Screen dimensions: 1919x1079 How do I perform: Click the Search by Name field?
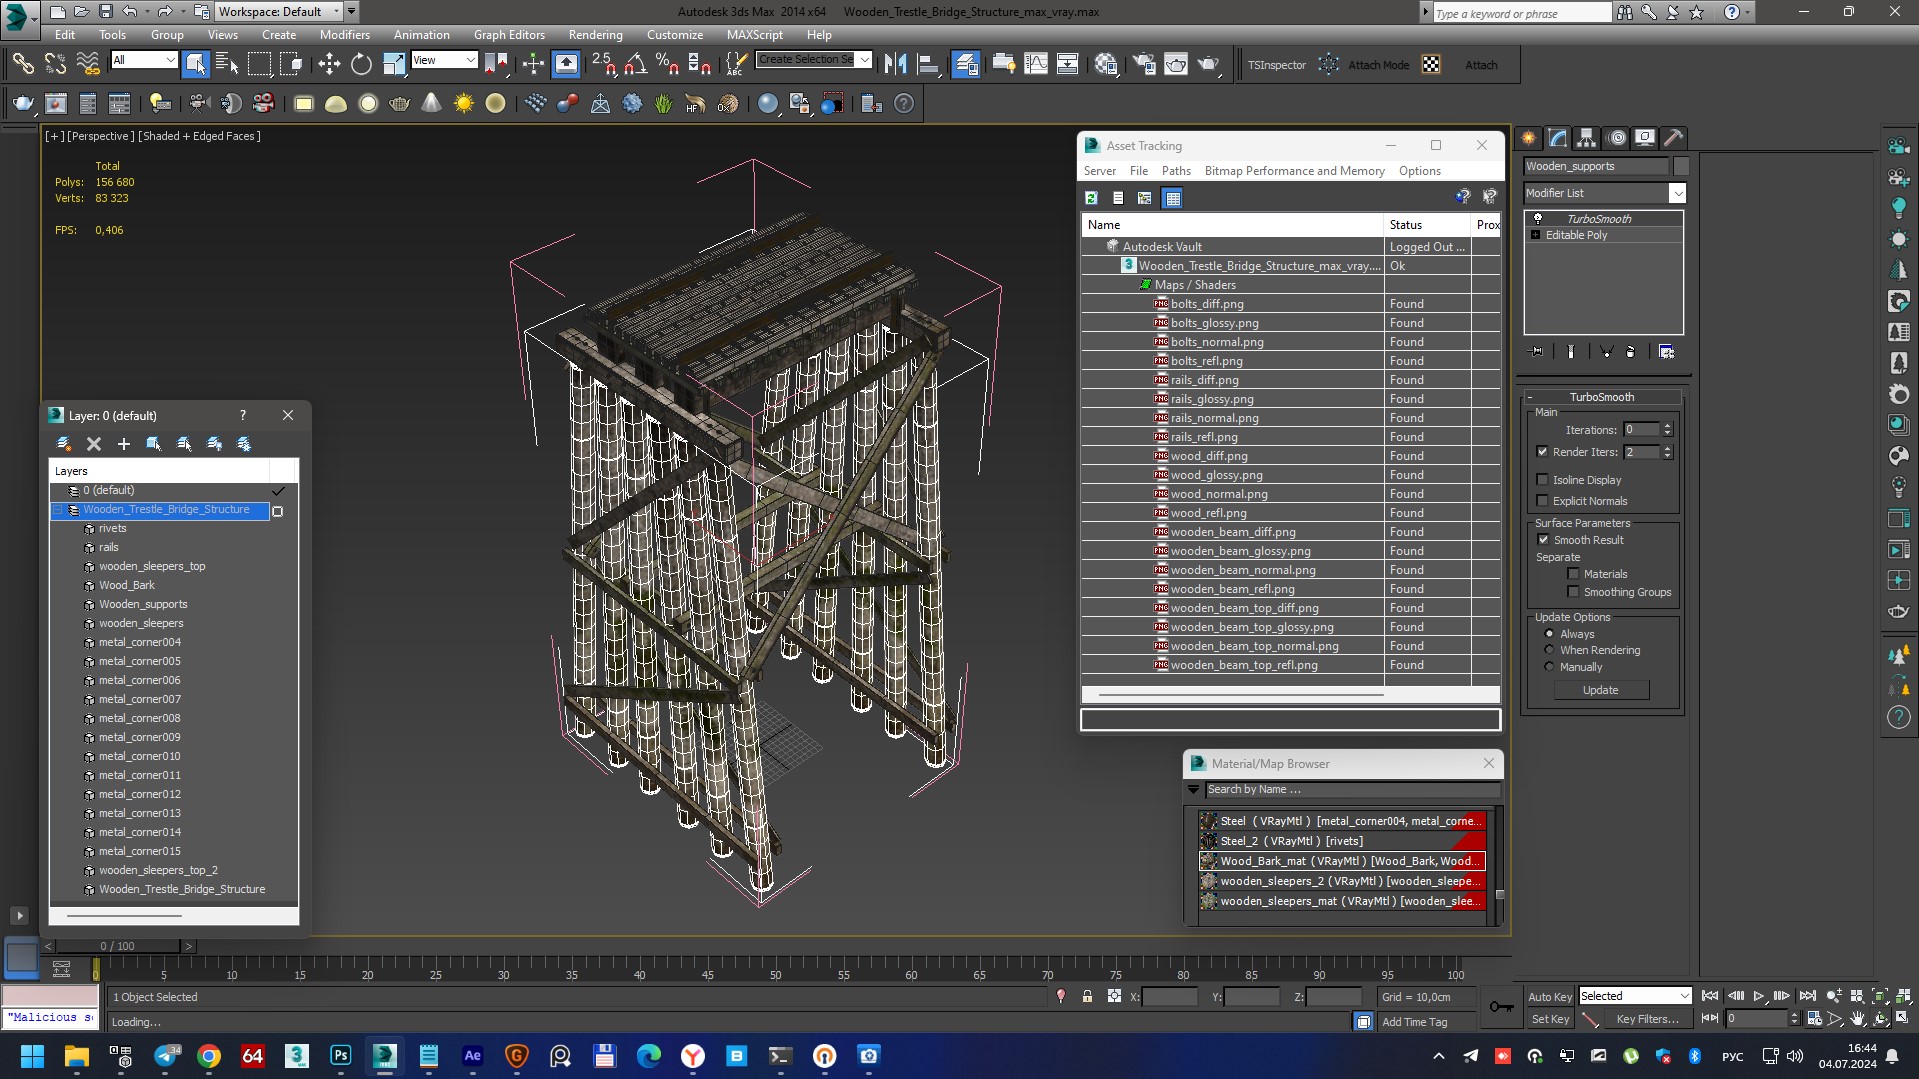tap(1352, 789)
